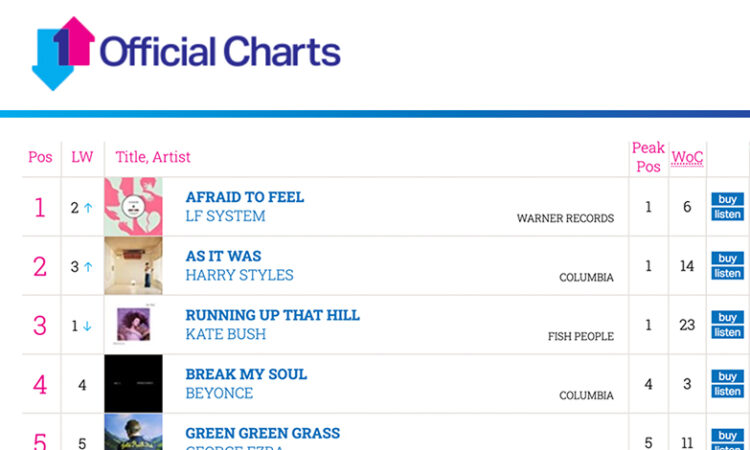
Task: Open the As It Was cover artwork
Action: point(133,265)
